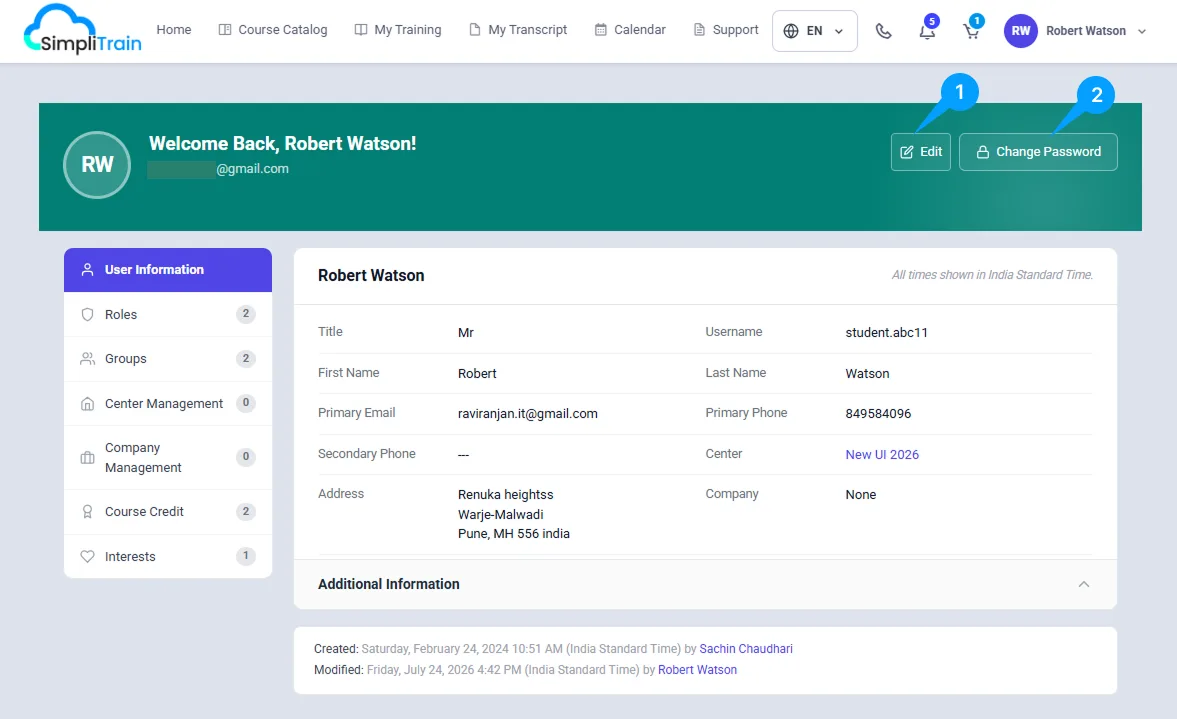Click the primary phone 849584096

point(878,414)
